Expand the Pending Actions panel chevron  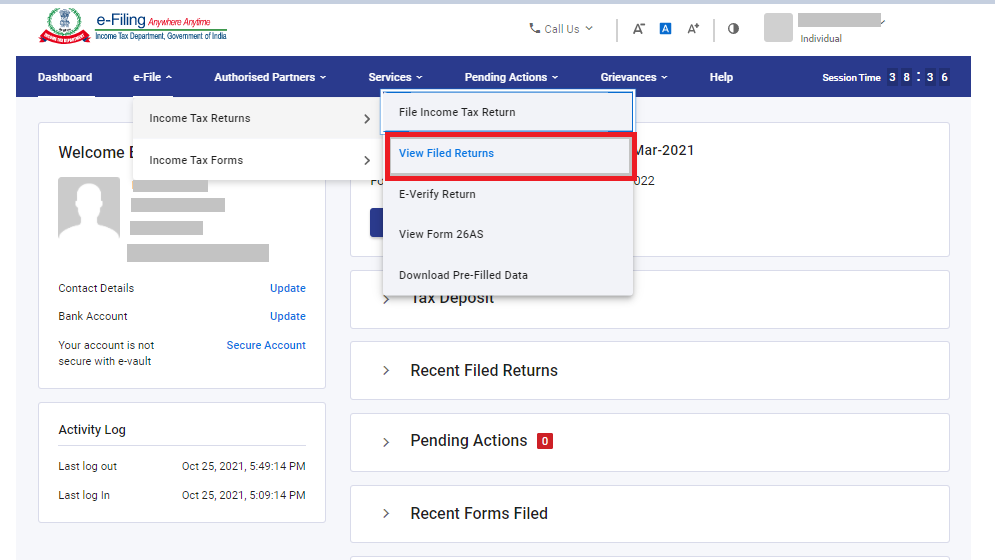click(x=386, y=441)
